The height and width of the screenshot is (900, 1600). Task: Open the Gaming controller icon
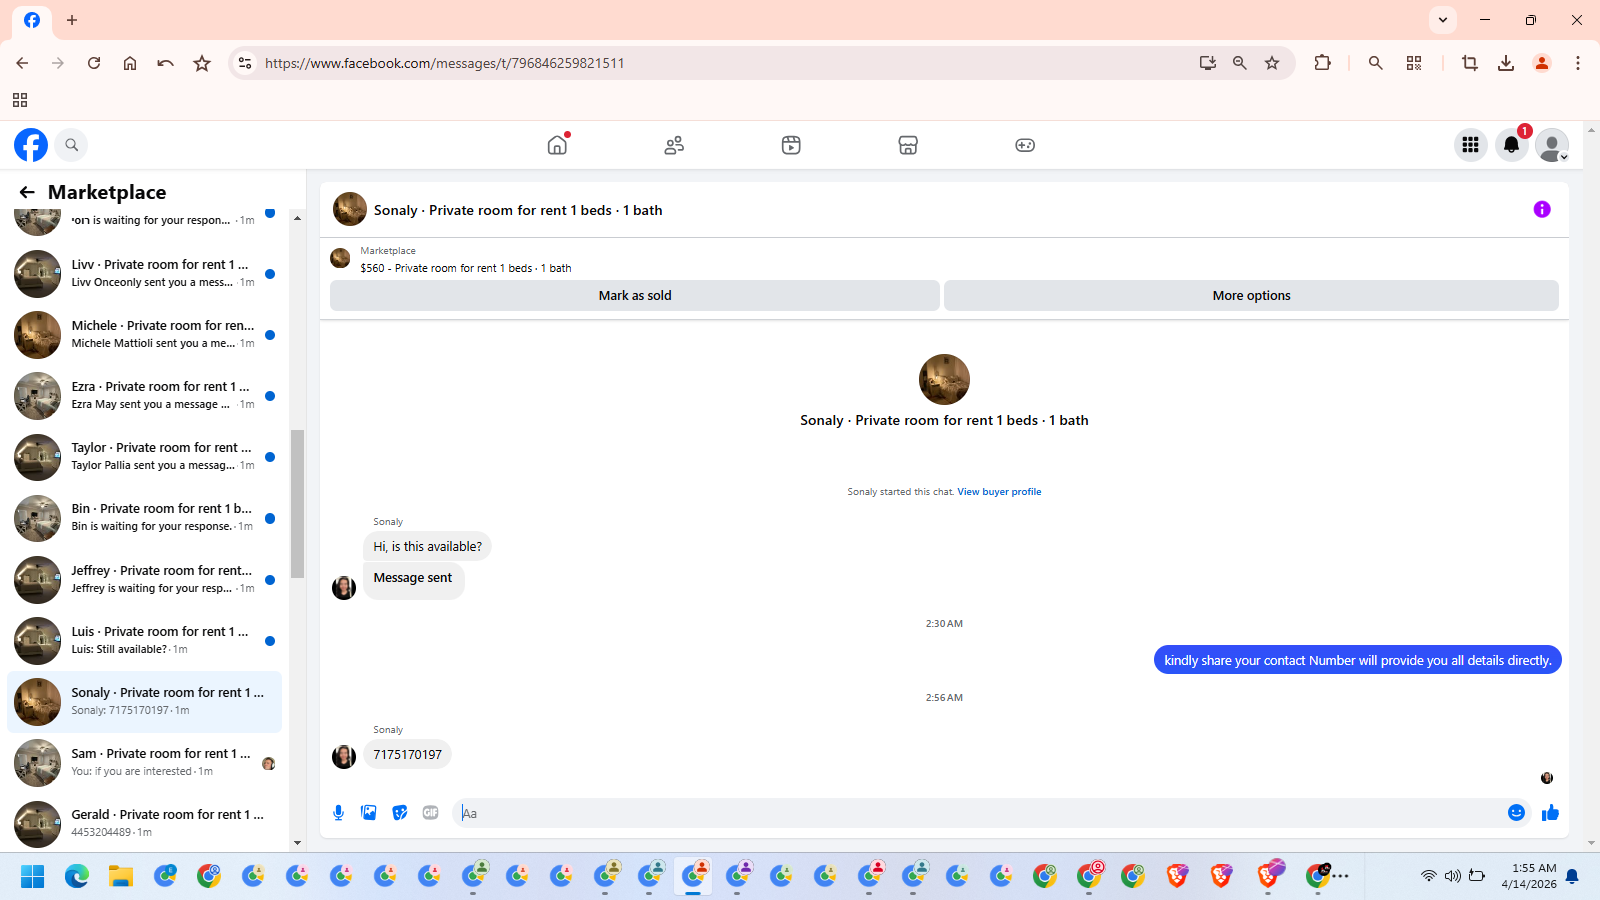1025,145
